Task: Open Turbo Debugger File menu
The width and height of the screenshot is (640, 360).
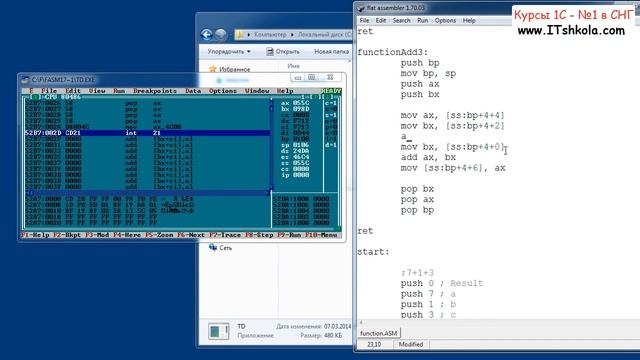Action: (x=49, y=91)
